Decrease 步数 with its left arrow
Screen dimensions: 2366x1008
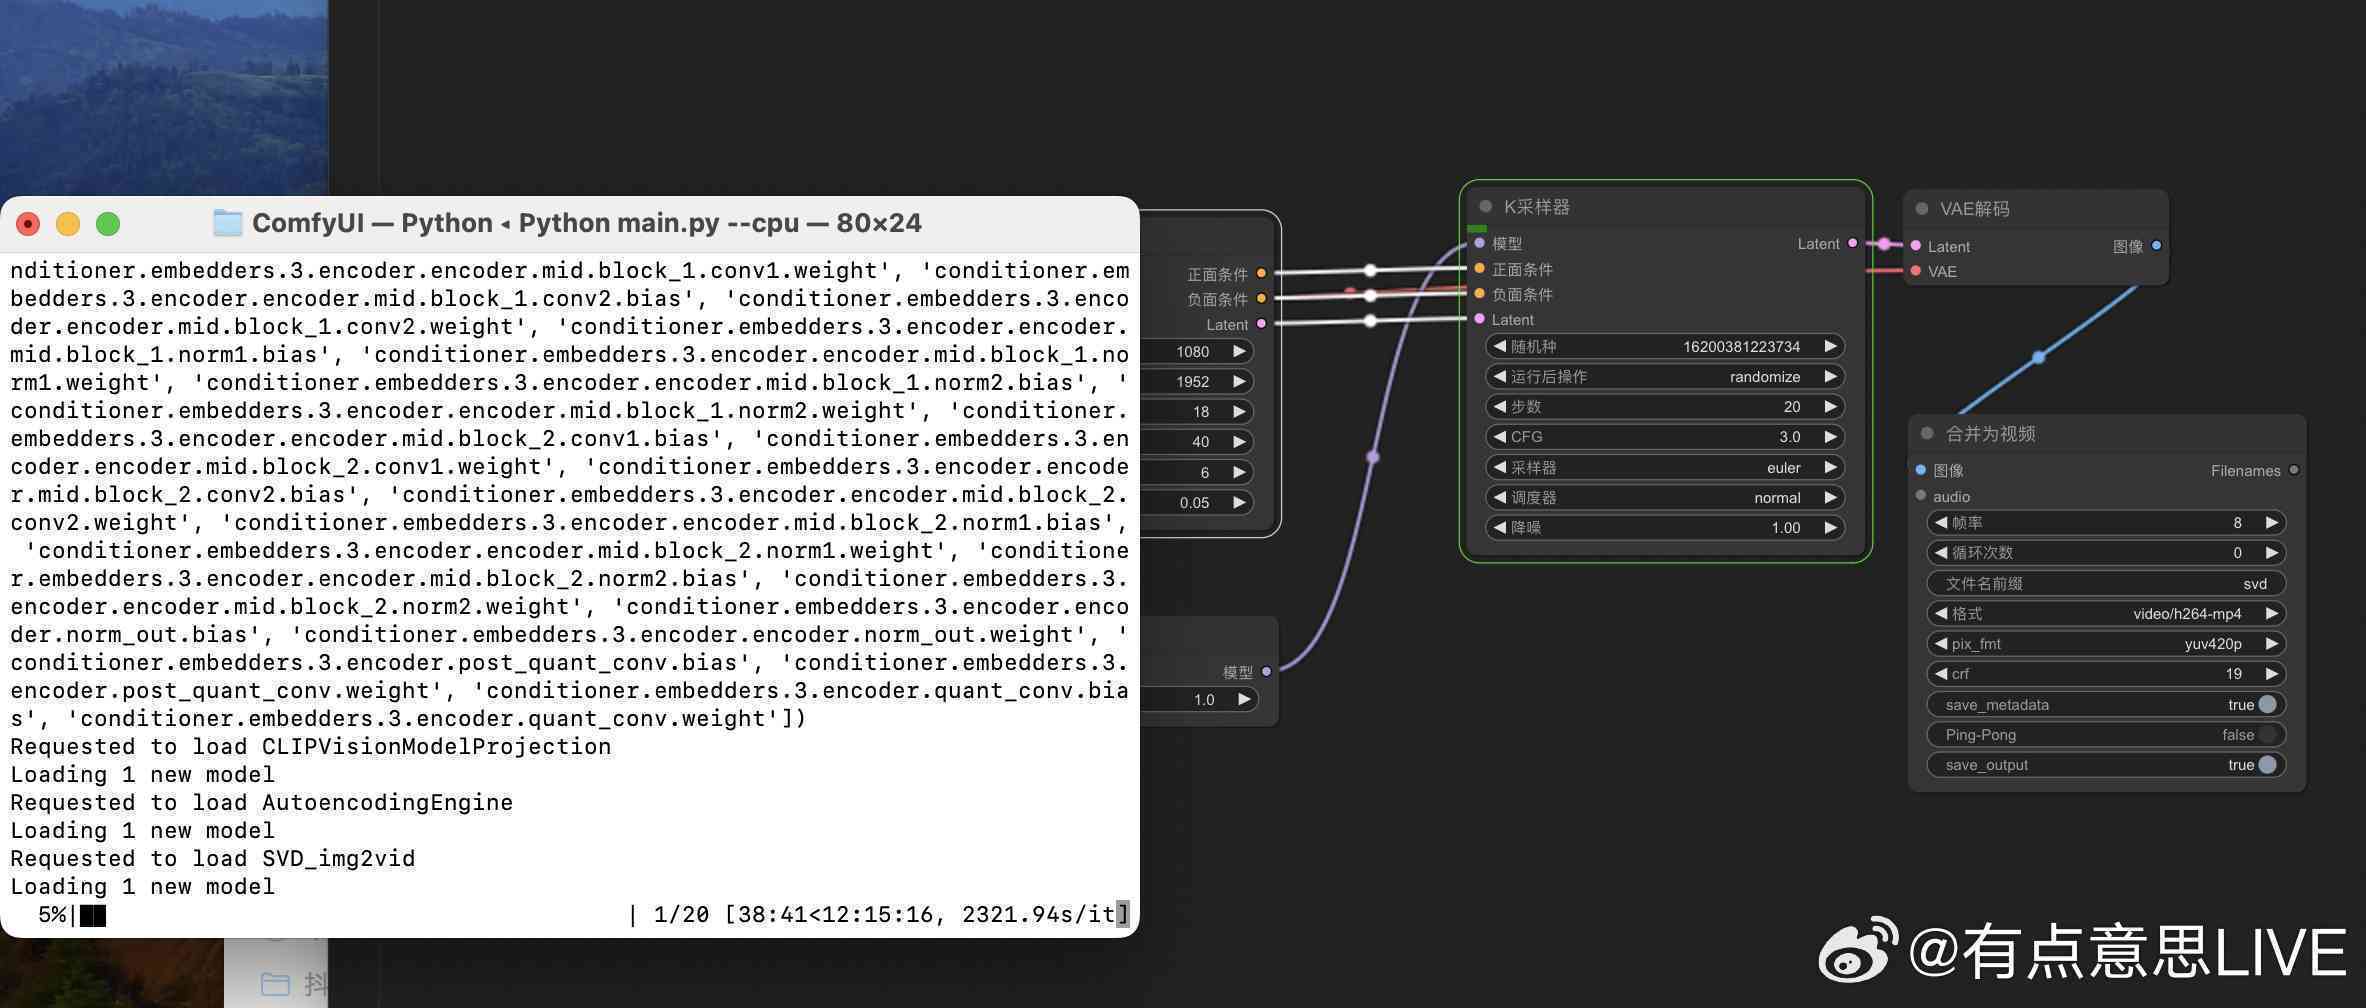1499,406
